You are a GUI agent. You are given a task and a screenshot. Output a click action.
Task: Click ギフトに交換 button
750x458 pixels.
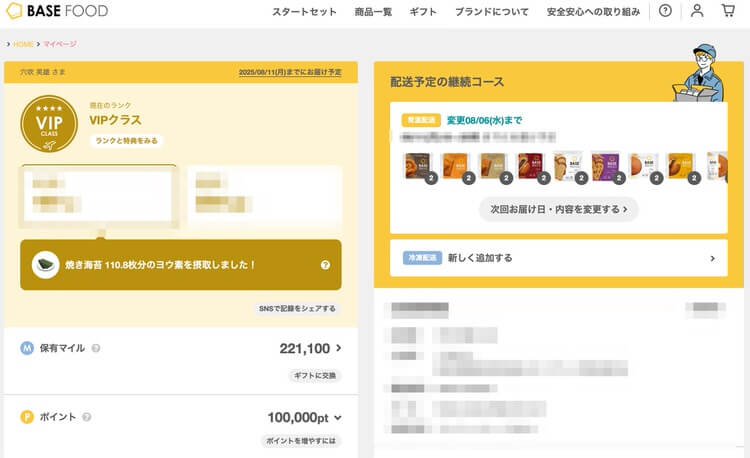pyautogui.click(x=314, y=376)
